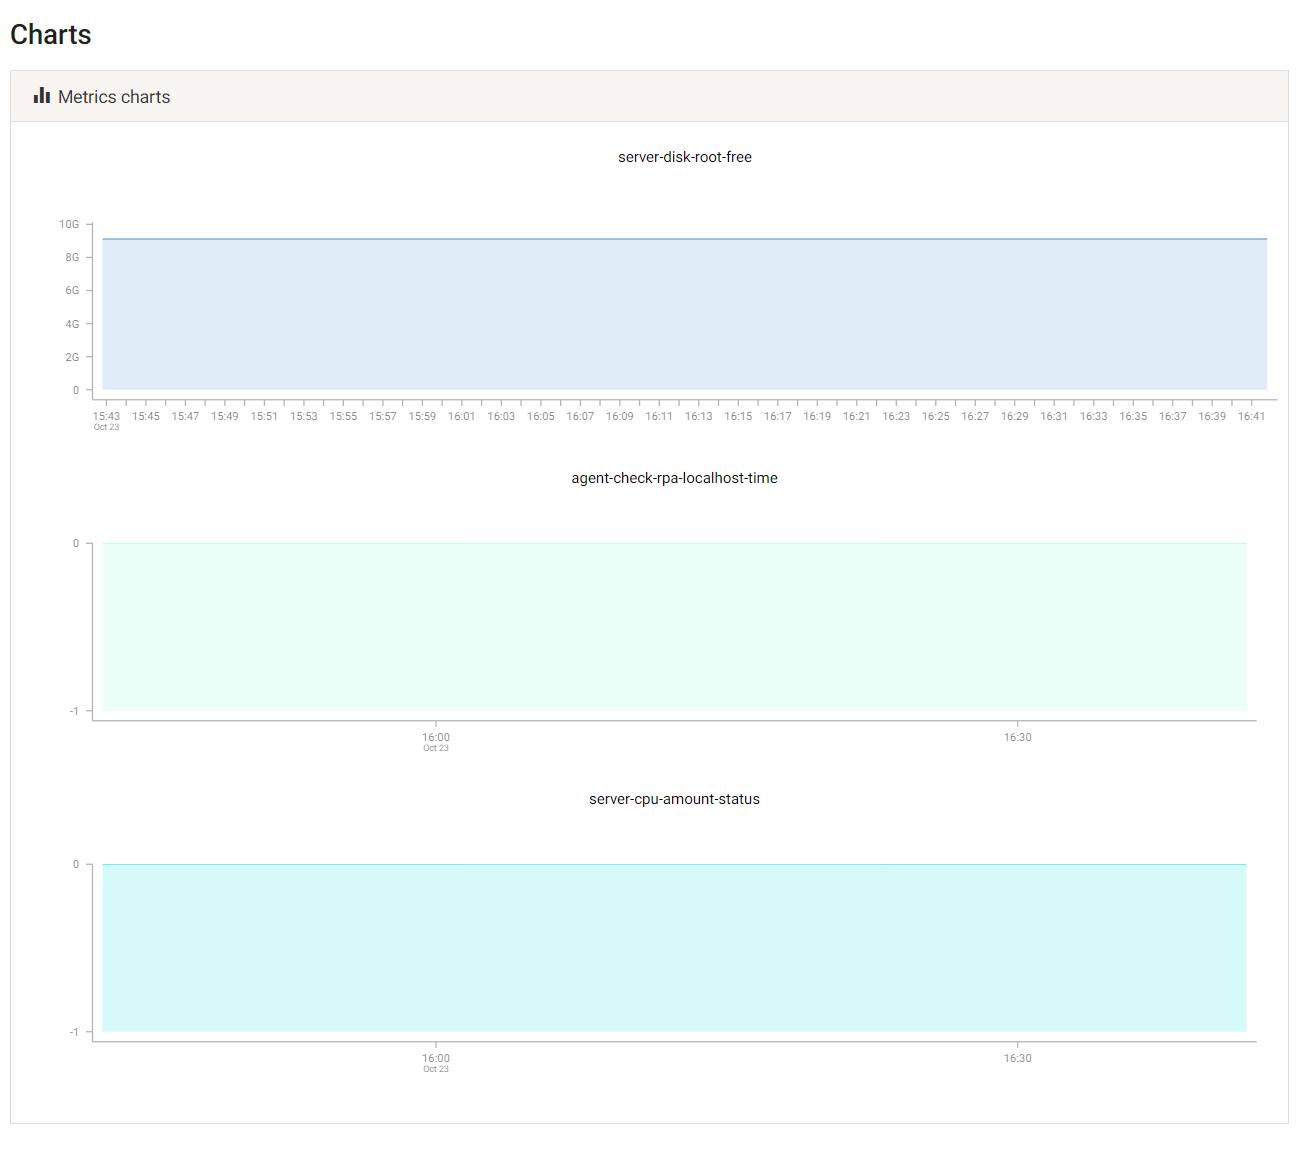1309x1169 pixels.
Task: Click the 16:07 time axis label
Action: pos(580,416)
